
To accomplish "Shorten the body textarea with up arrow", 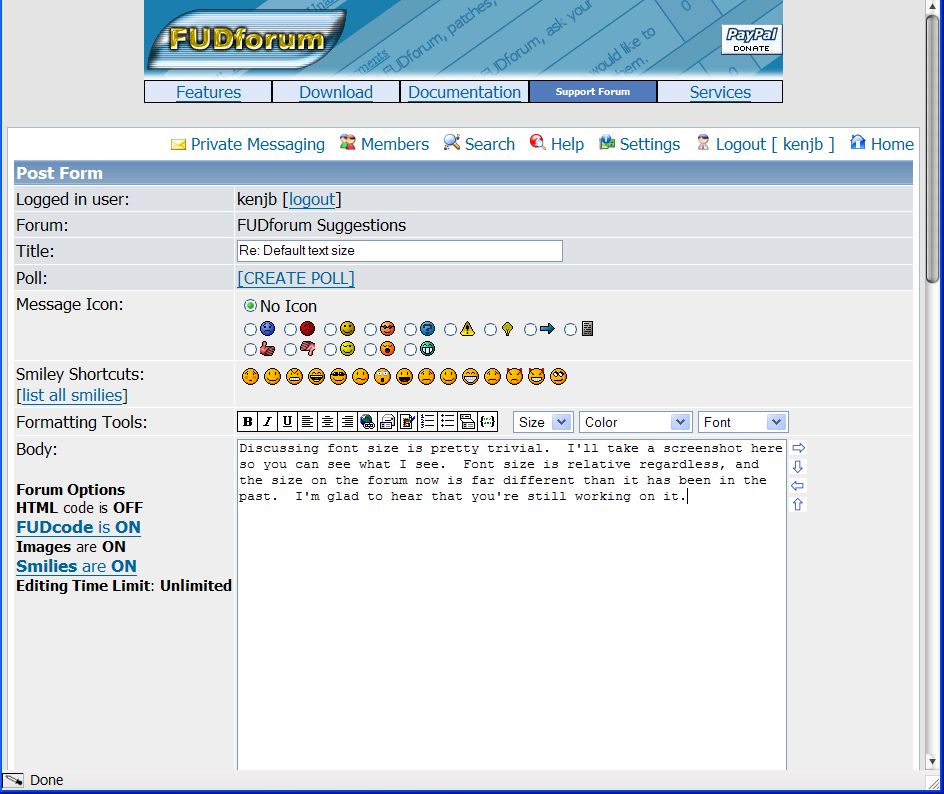I will [x=798, y=504].
